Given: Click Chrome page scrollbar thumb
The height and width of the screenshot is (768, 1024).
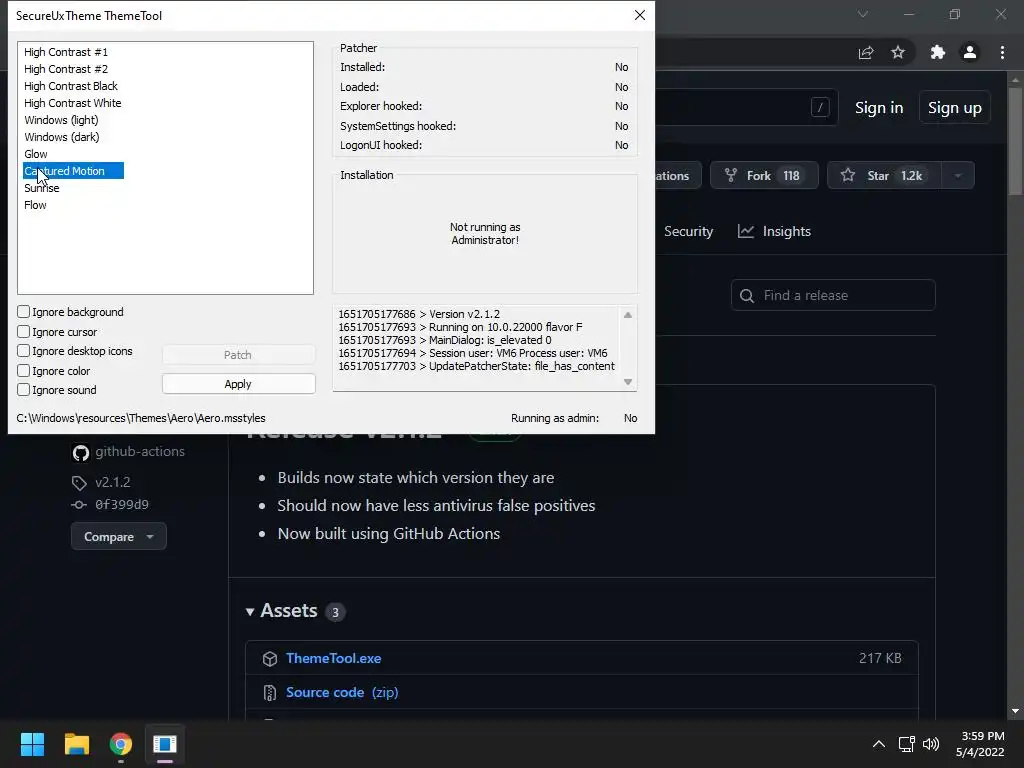Looking at the screenshot, I should pos(1015,140).
